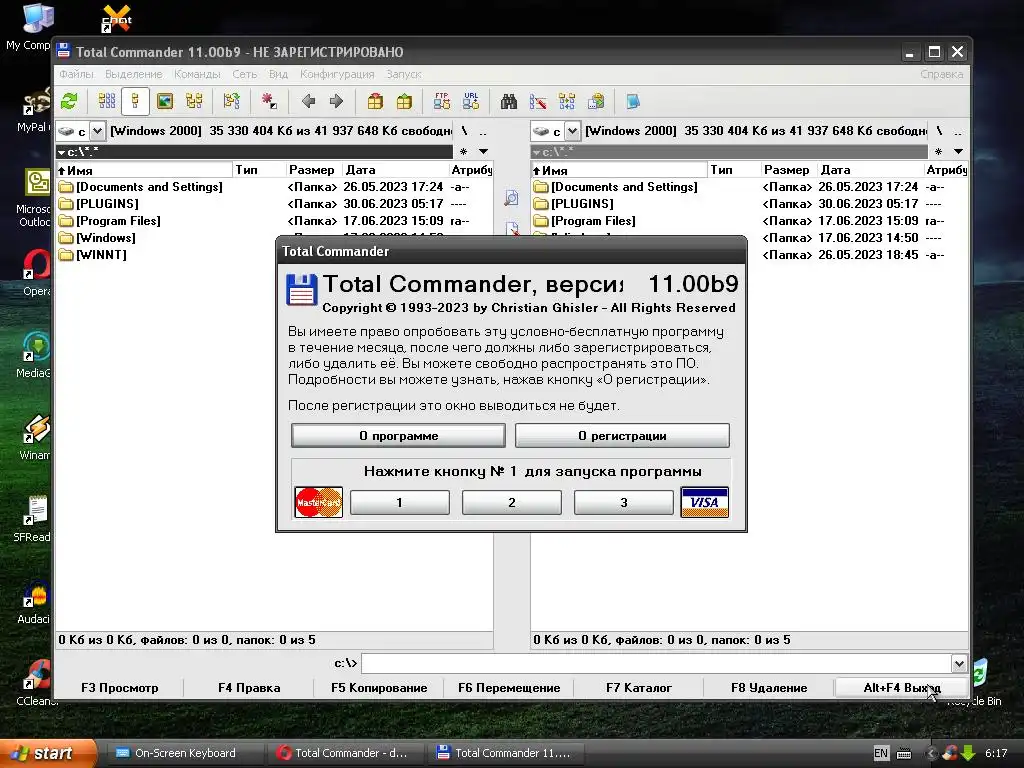This screenshot has width=1024, height=768.
Task: Open left panel directory history arrow
Action: point(484,152)
